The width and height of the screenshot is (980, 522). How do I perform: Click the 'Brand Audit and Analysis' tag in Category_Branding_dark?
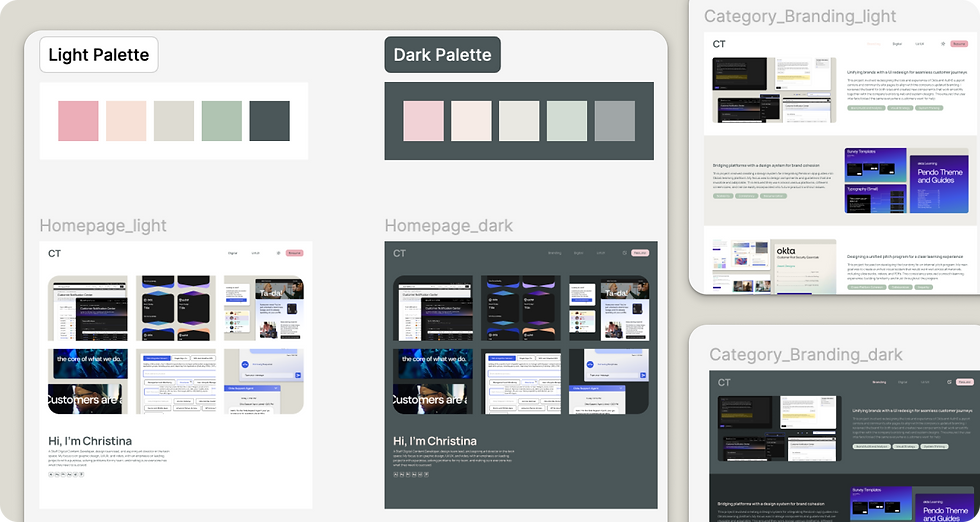pyautogui.click(x=871, y=446)
